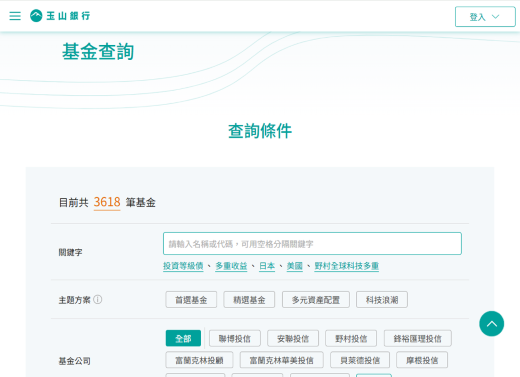Select the 聯博投信 fund company
This screenshot has width=520, height=377.
235,338
